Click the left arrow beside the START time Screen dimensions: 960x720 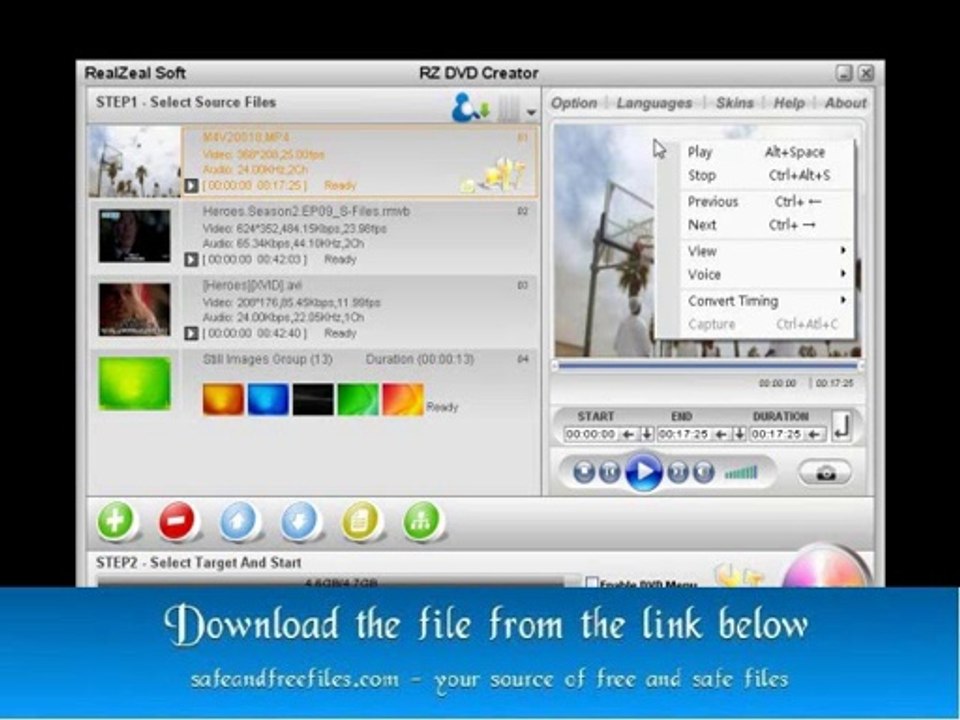[628, 435]
